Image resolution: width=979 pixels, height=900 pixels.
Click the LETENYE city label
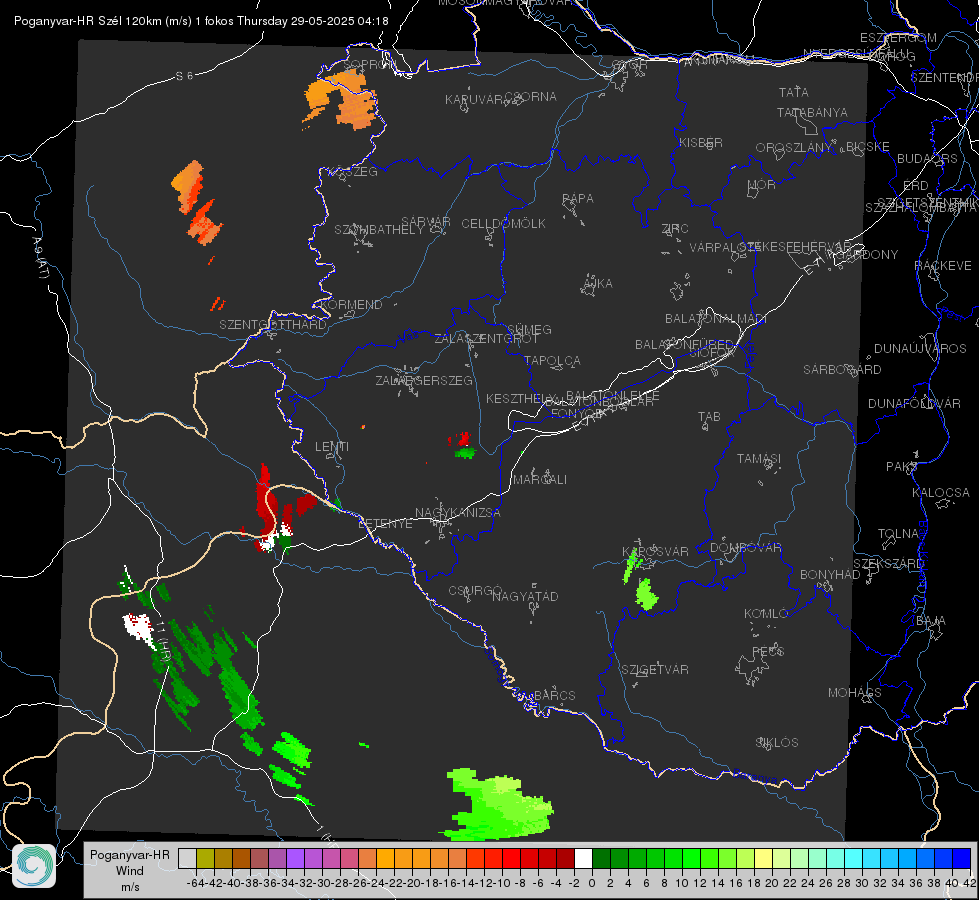point(385,523)
